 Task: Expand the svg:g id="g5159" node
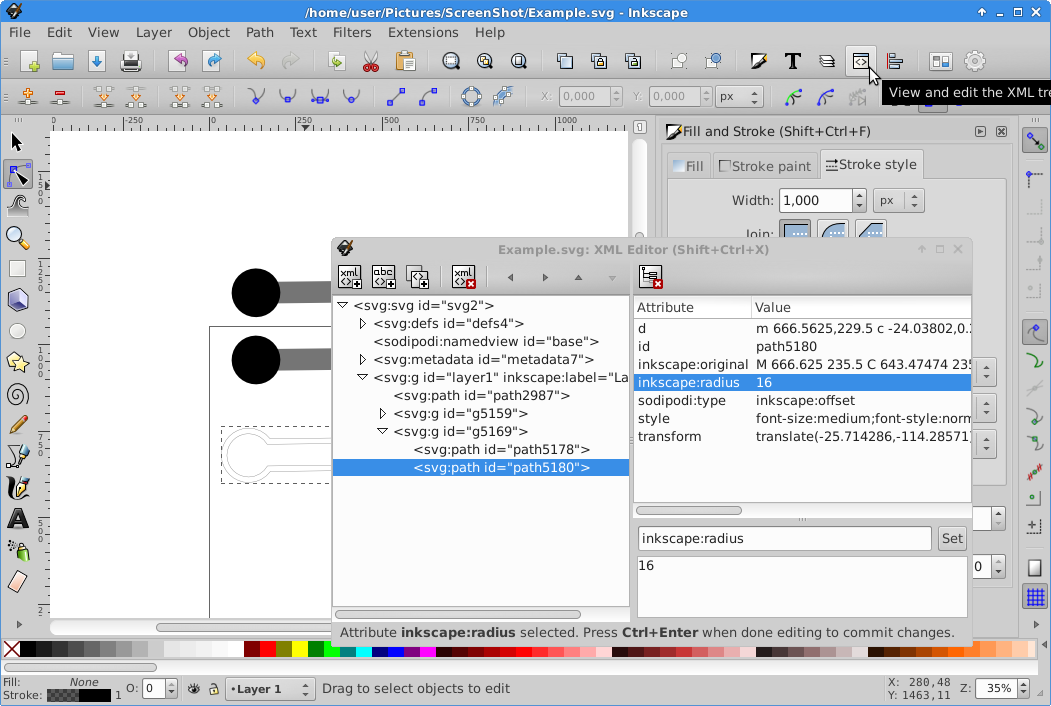click(x=383, y=414)
